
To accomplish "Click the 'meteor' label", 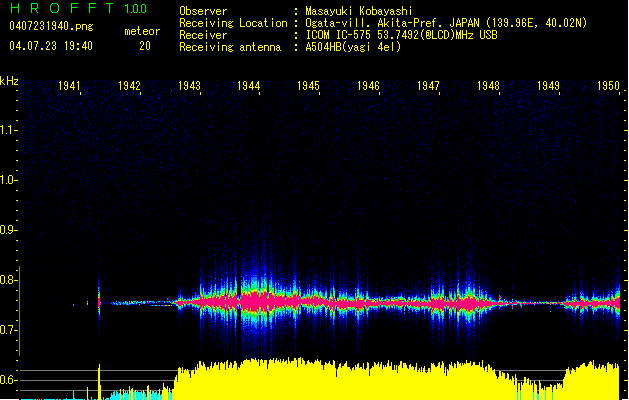I will 142,31.
